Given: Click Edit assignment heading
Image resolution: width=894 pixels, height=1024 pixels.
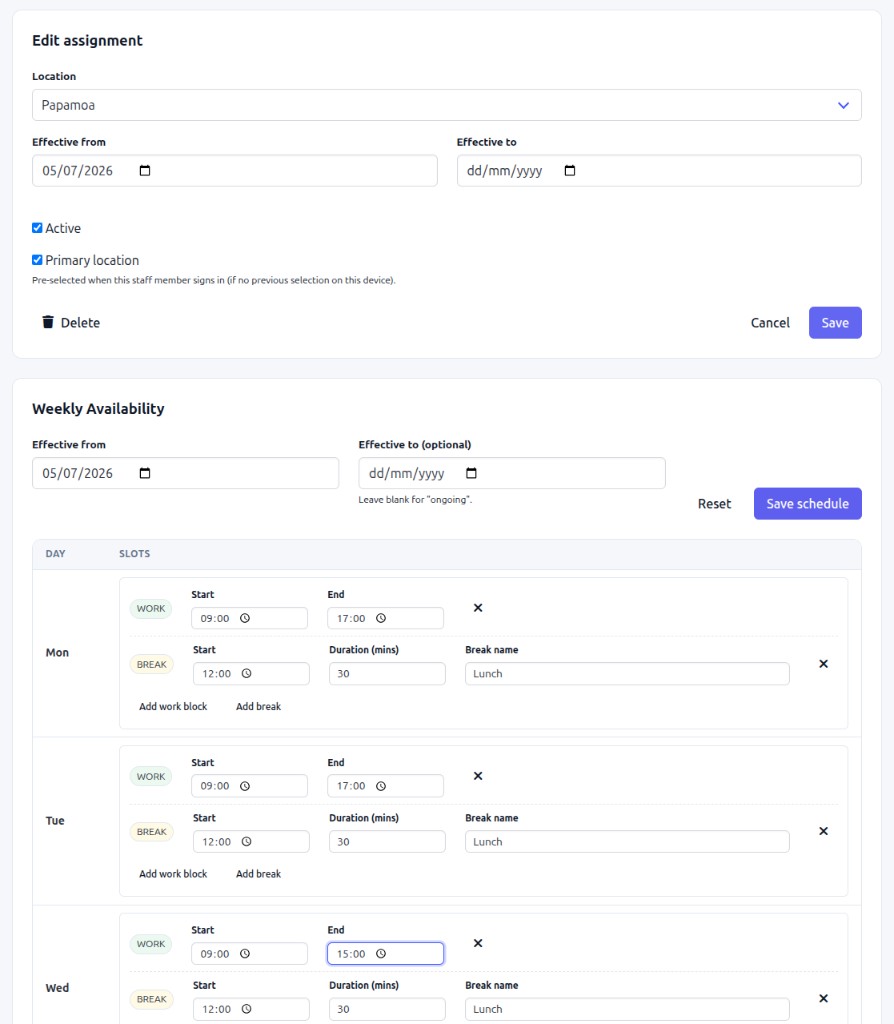Looking at the screenshot, I should (x=87, y=40).
